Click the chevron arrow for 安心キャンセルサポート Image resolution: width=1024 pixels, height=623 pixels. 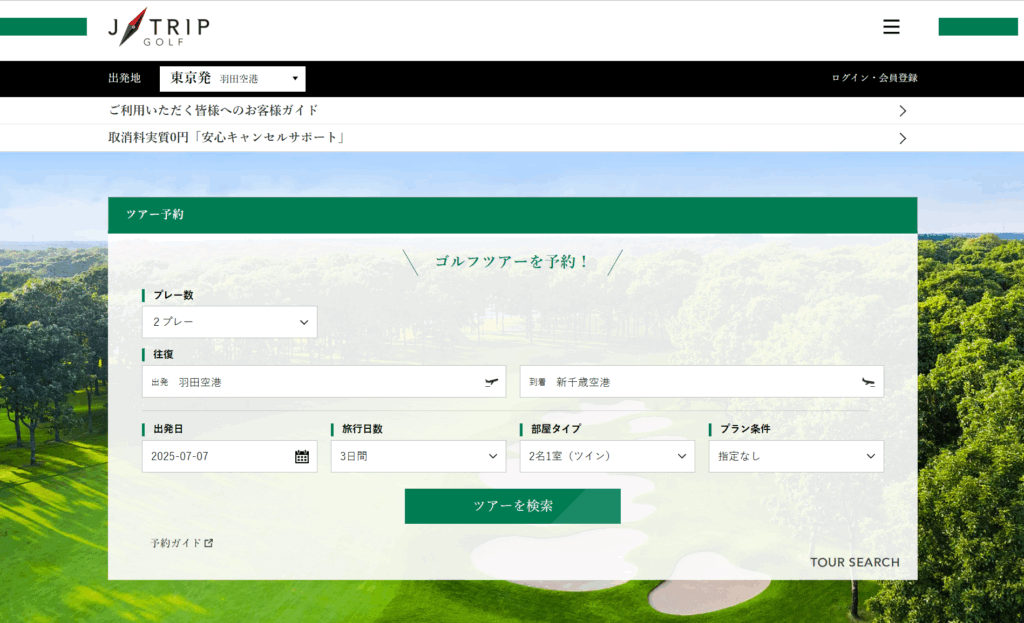(x=902, y=138)
